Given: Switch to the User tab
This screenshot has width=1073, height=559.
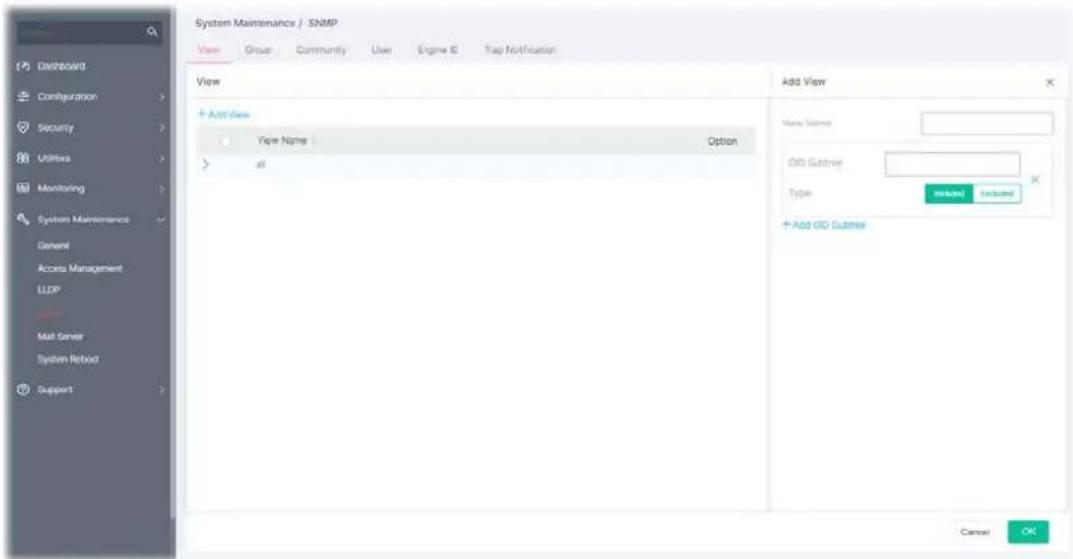Looking at the screenshot, I should [x=381, y=50].
